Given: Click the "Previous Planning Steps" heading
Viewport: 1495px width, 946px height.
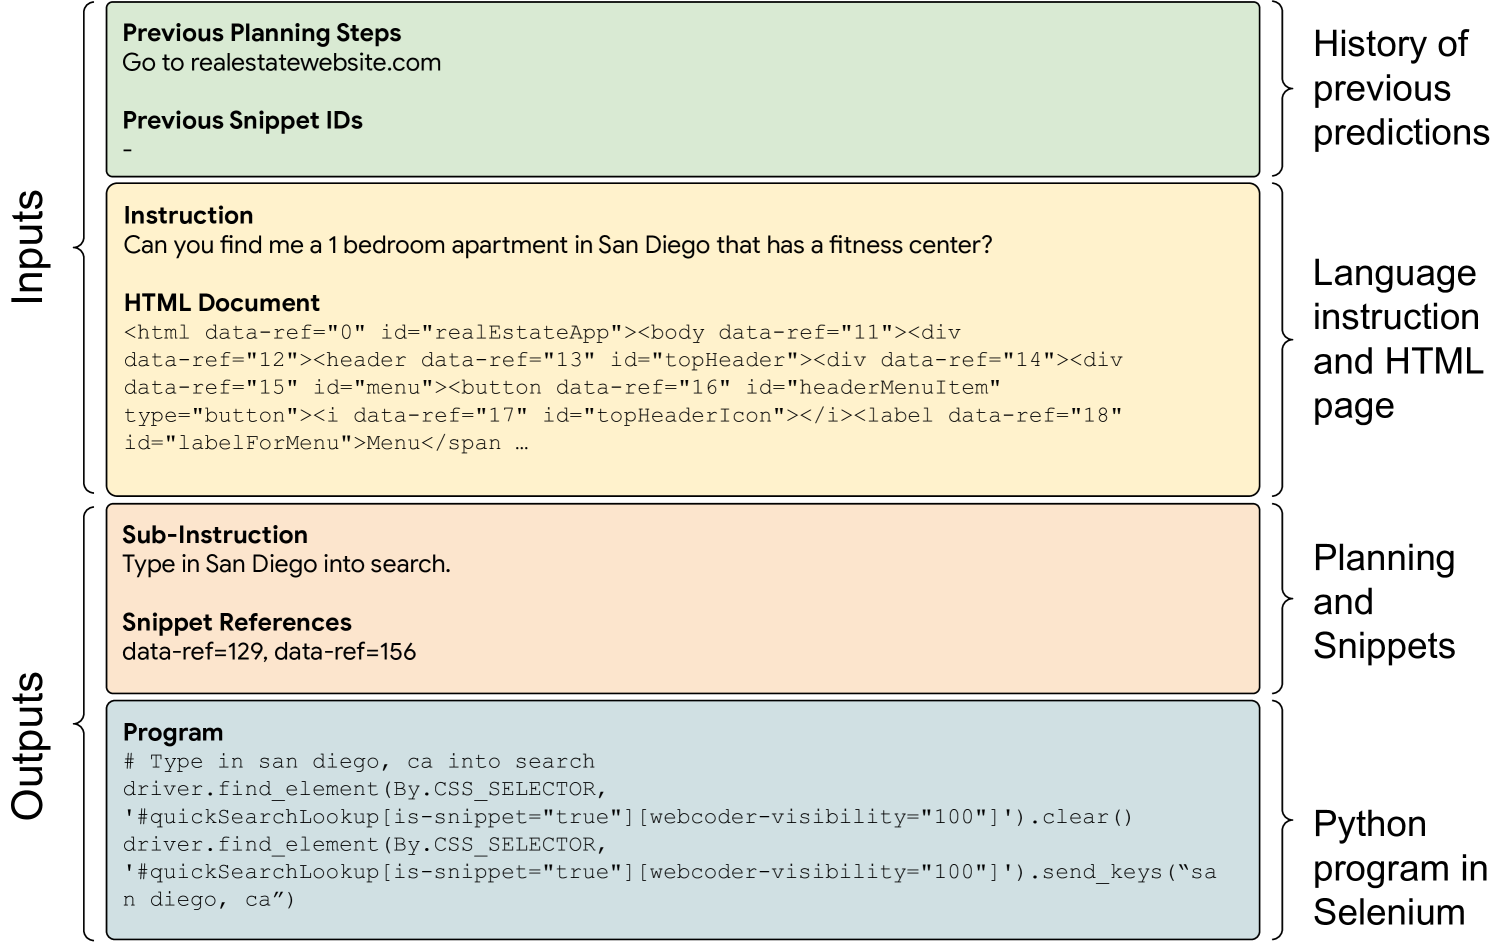Looking at the screenshot, I should (261, 33).
